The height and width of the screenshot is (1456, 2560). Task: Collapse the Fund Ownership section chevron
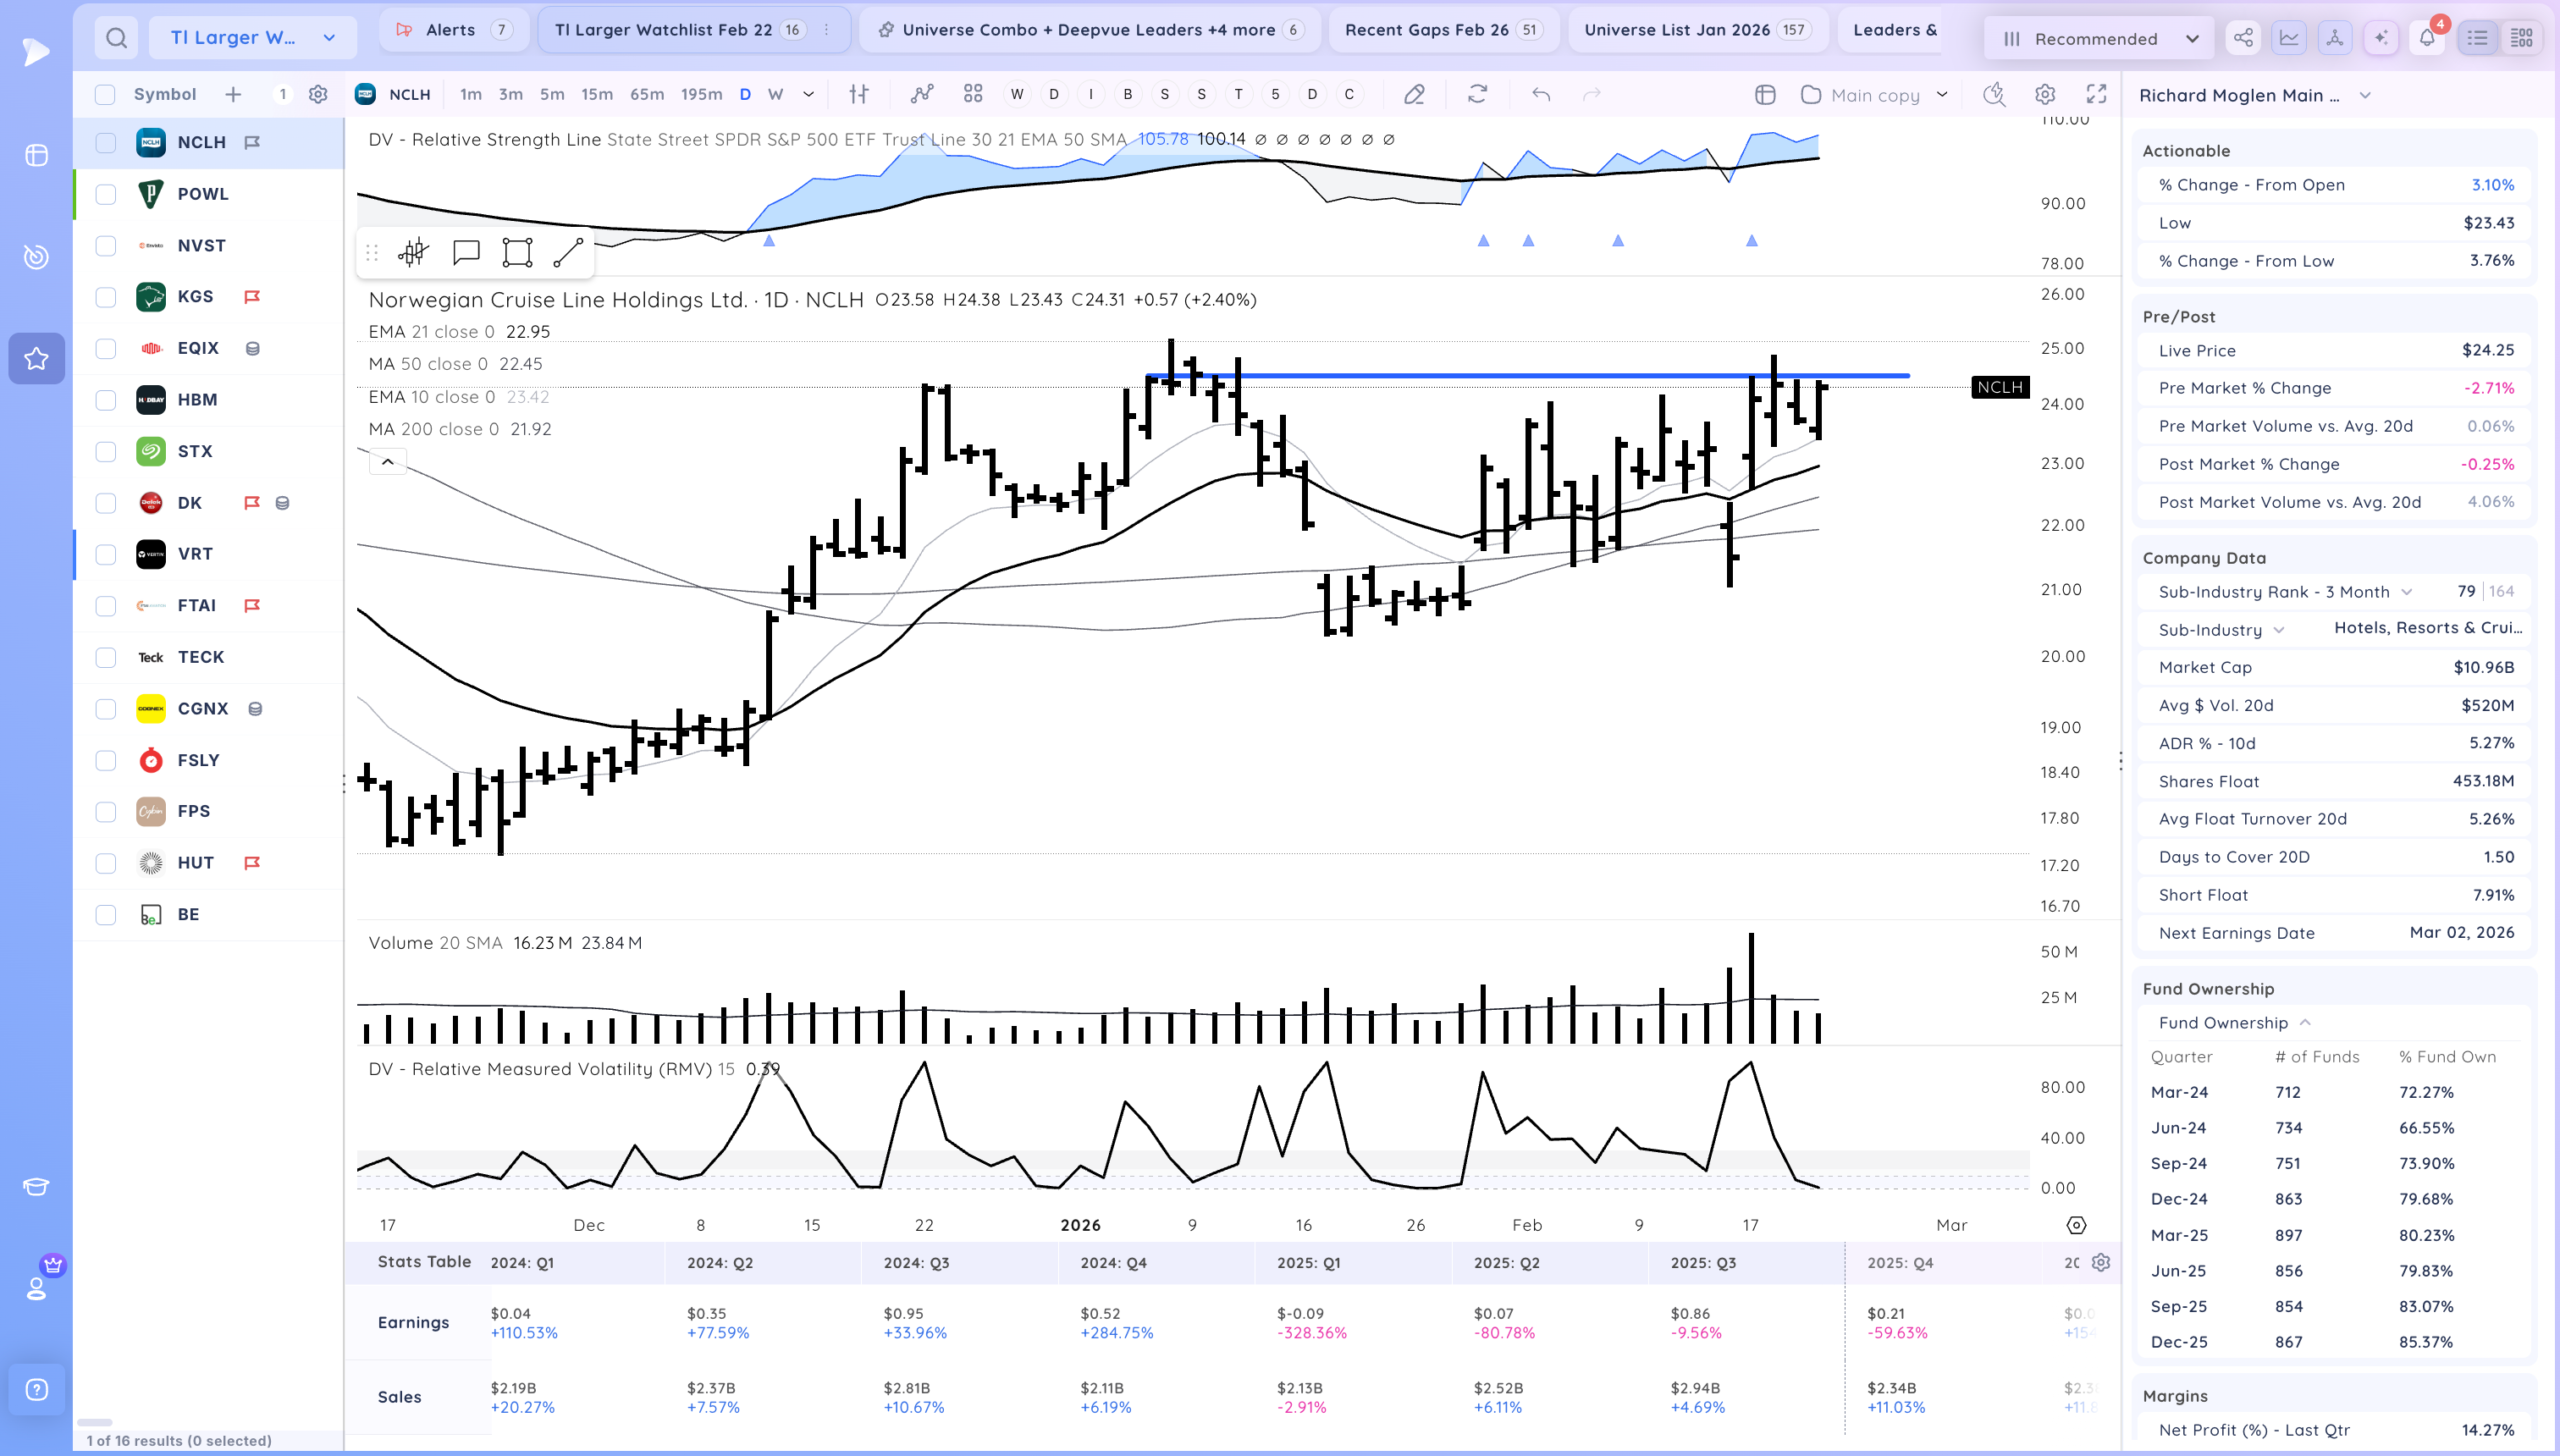2305,1022
